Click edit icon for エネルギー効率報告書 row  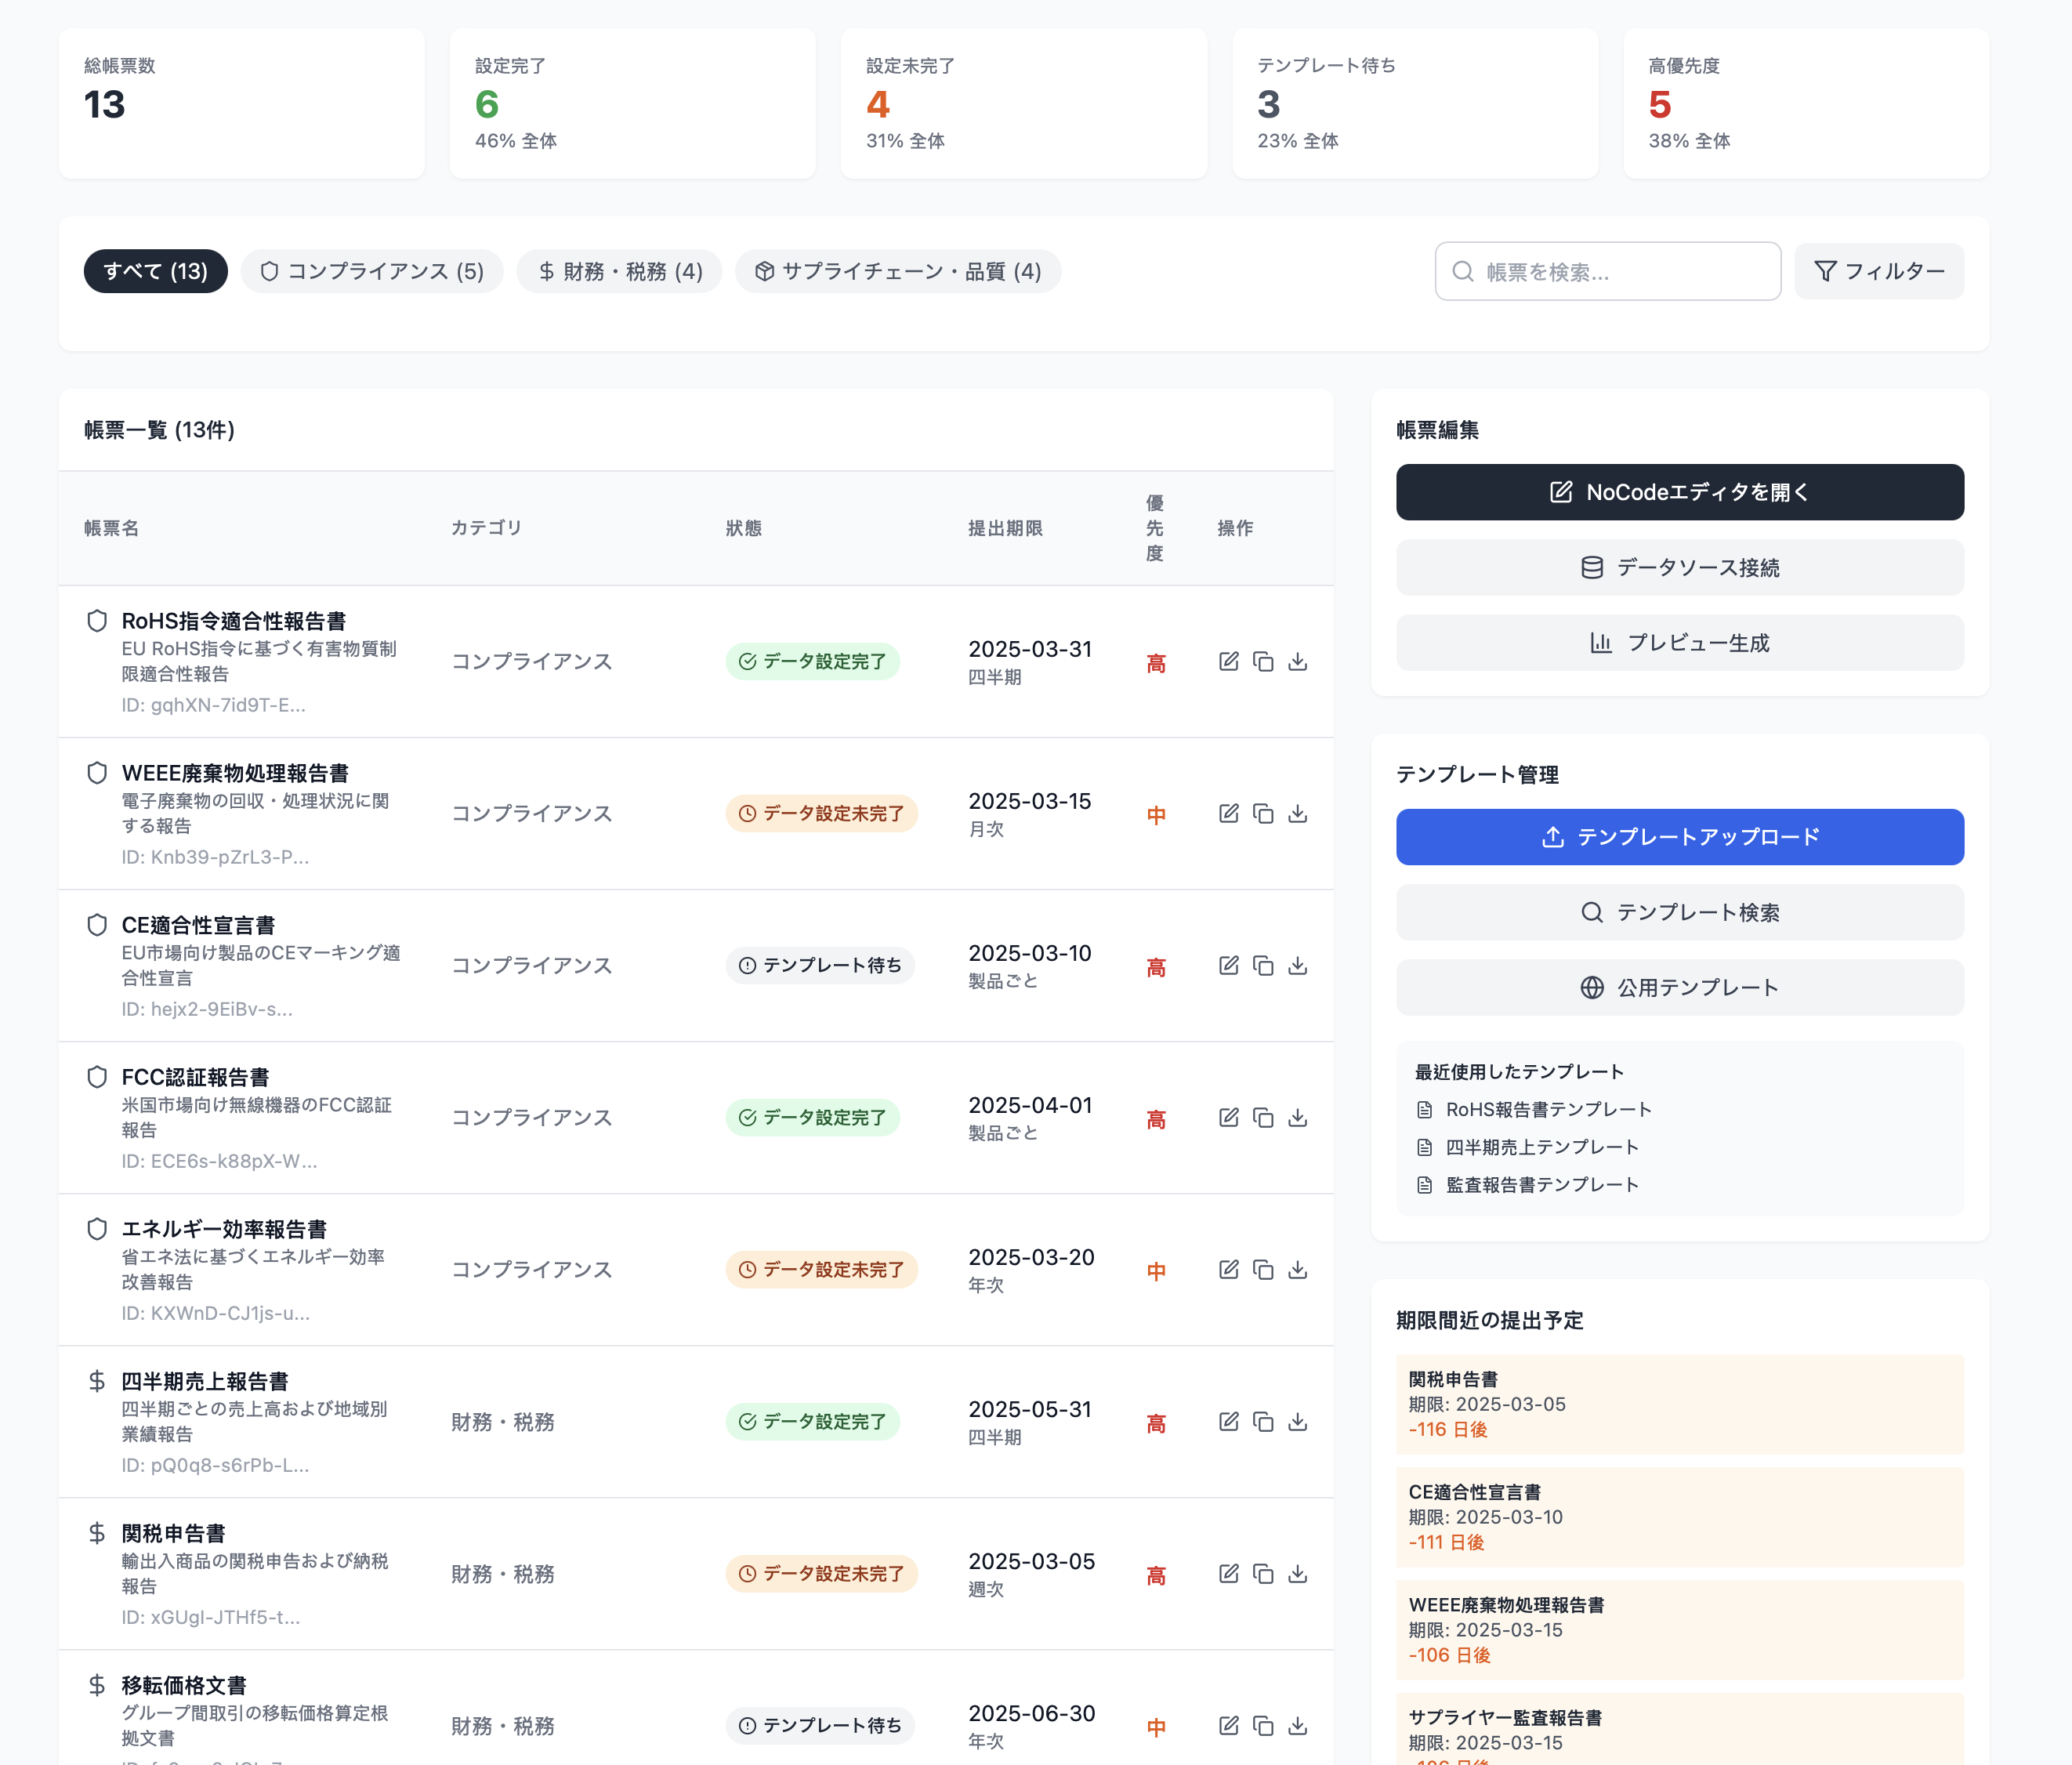point(1228,1269)
